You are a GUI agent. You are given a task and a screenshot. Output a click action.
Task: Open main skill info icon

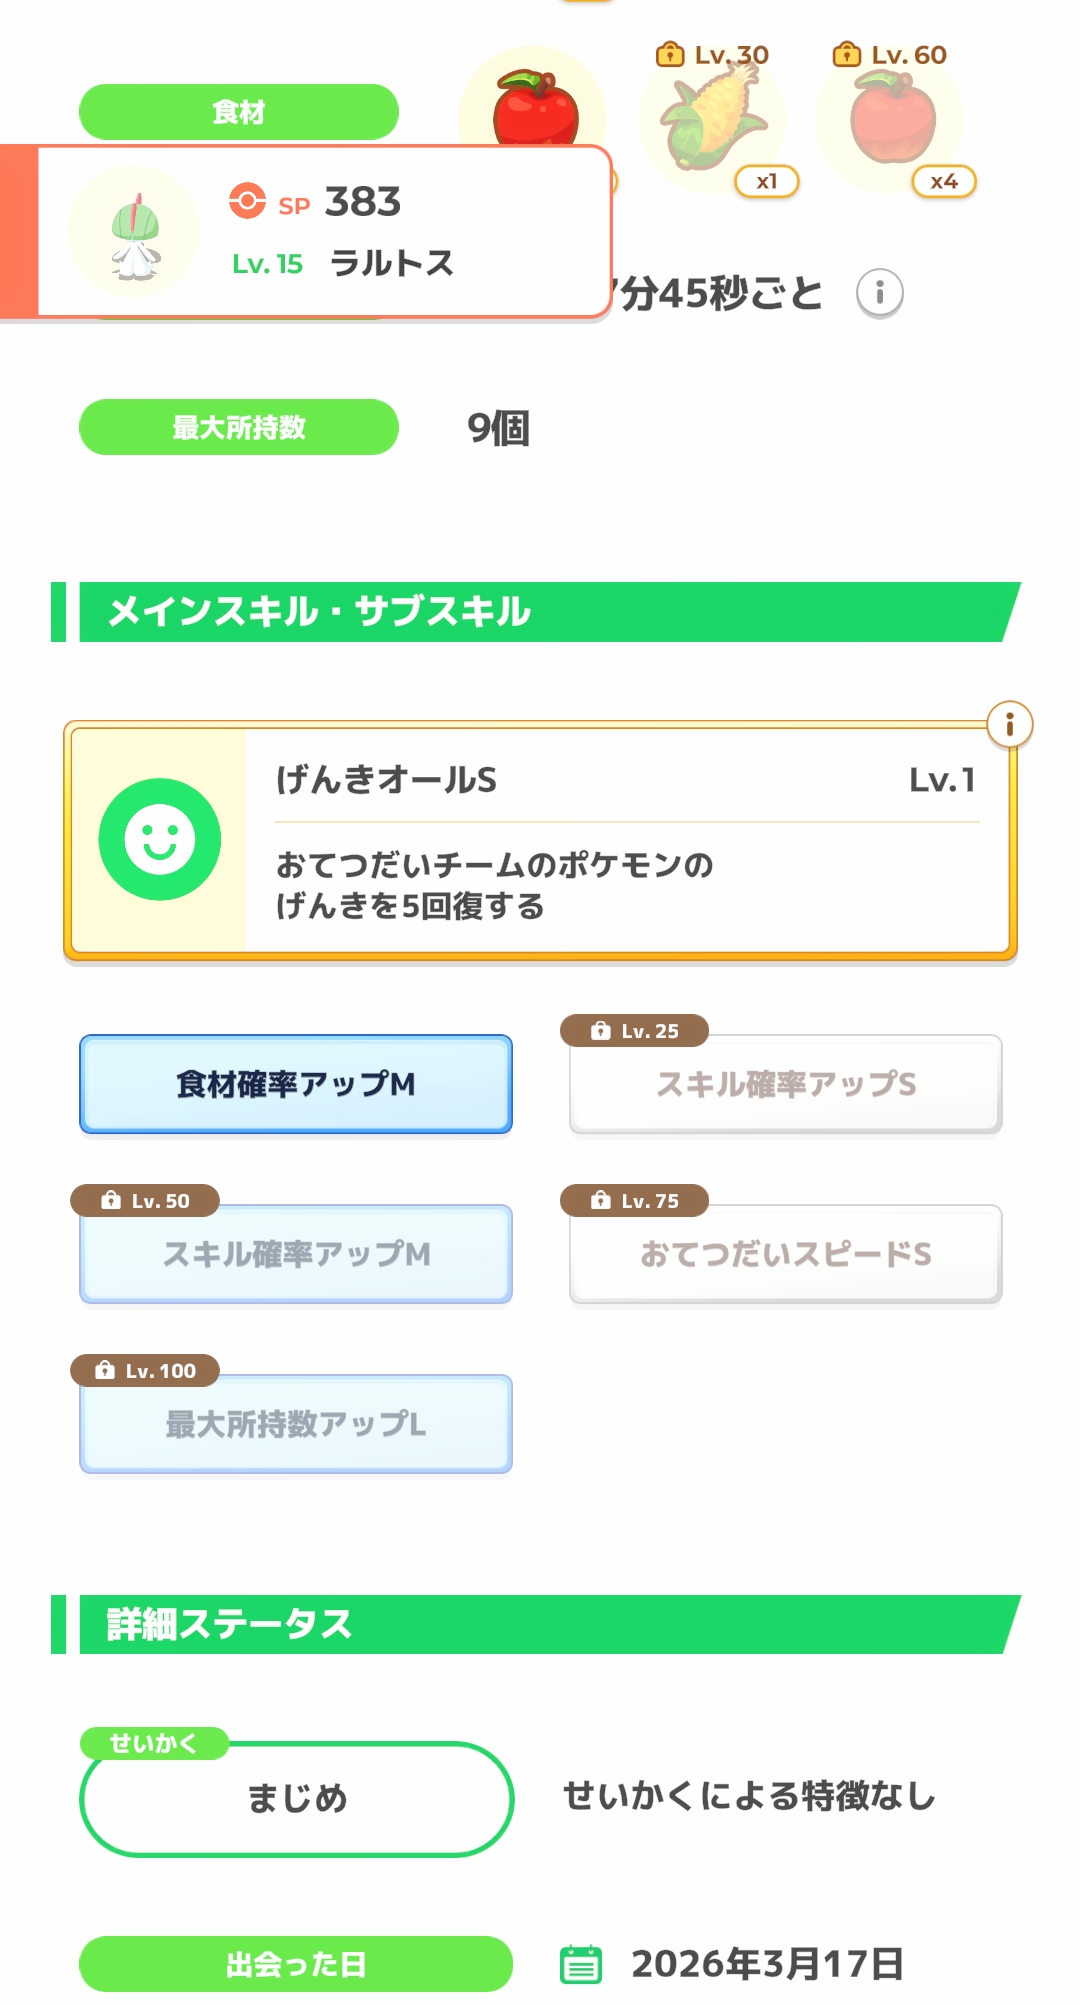(x=1009, y=725)
